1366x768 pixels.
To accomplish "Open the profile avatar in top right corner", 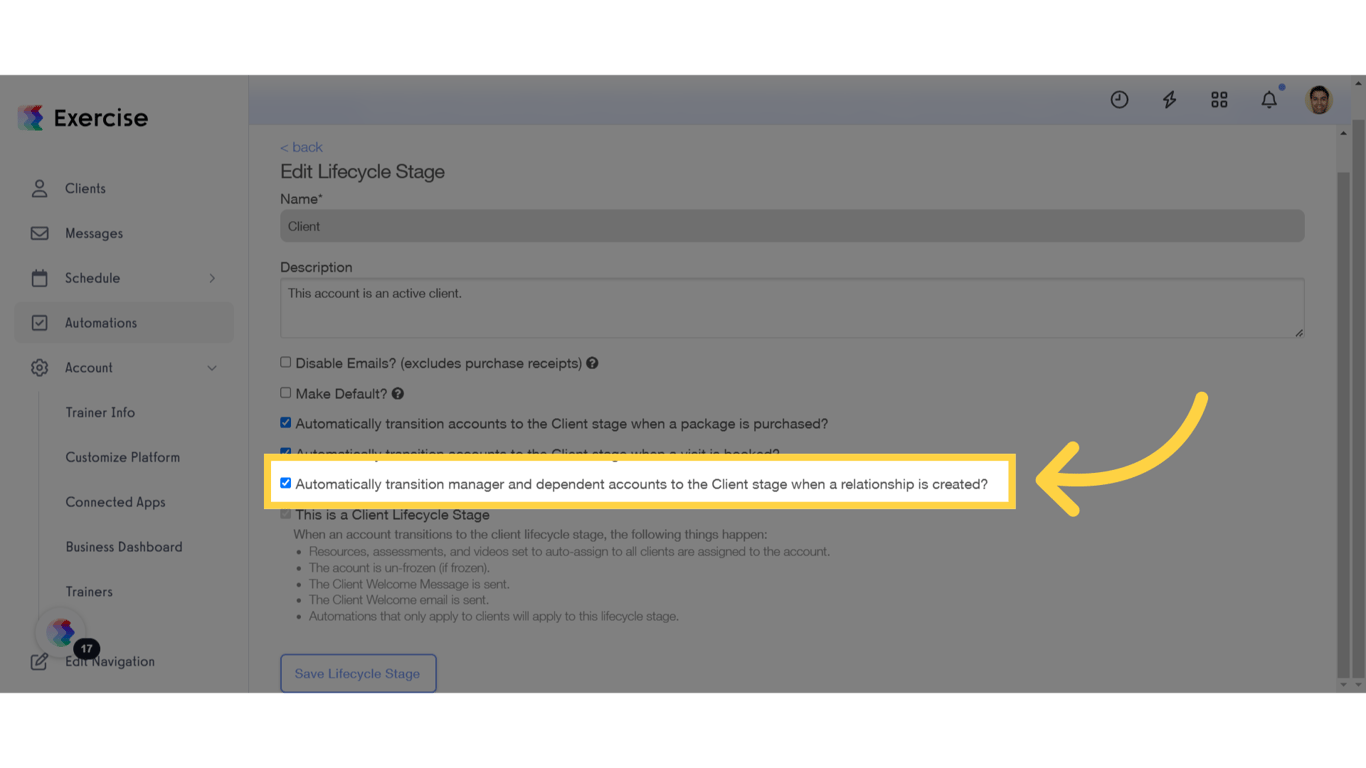I will [1319, 99].
